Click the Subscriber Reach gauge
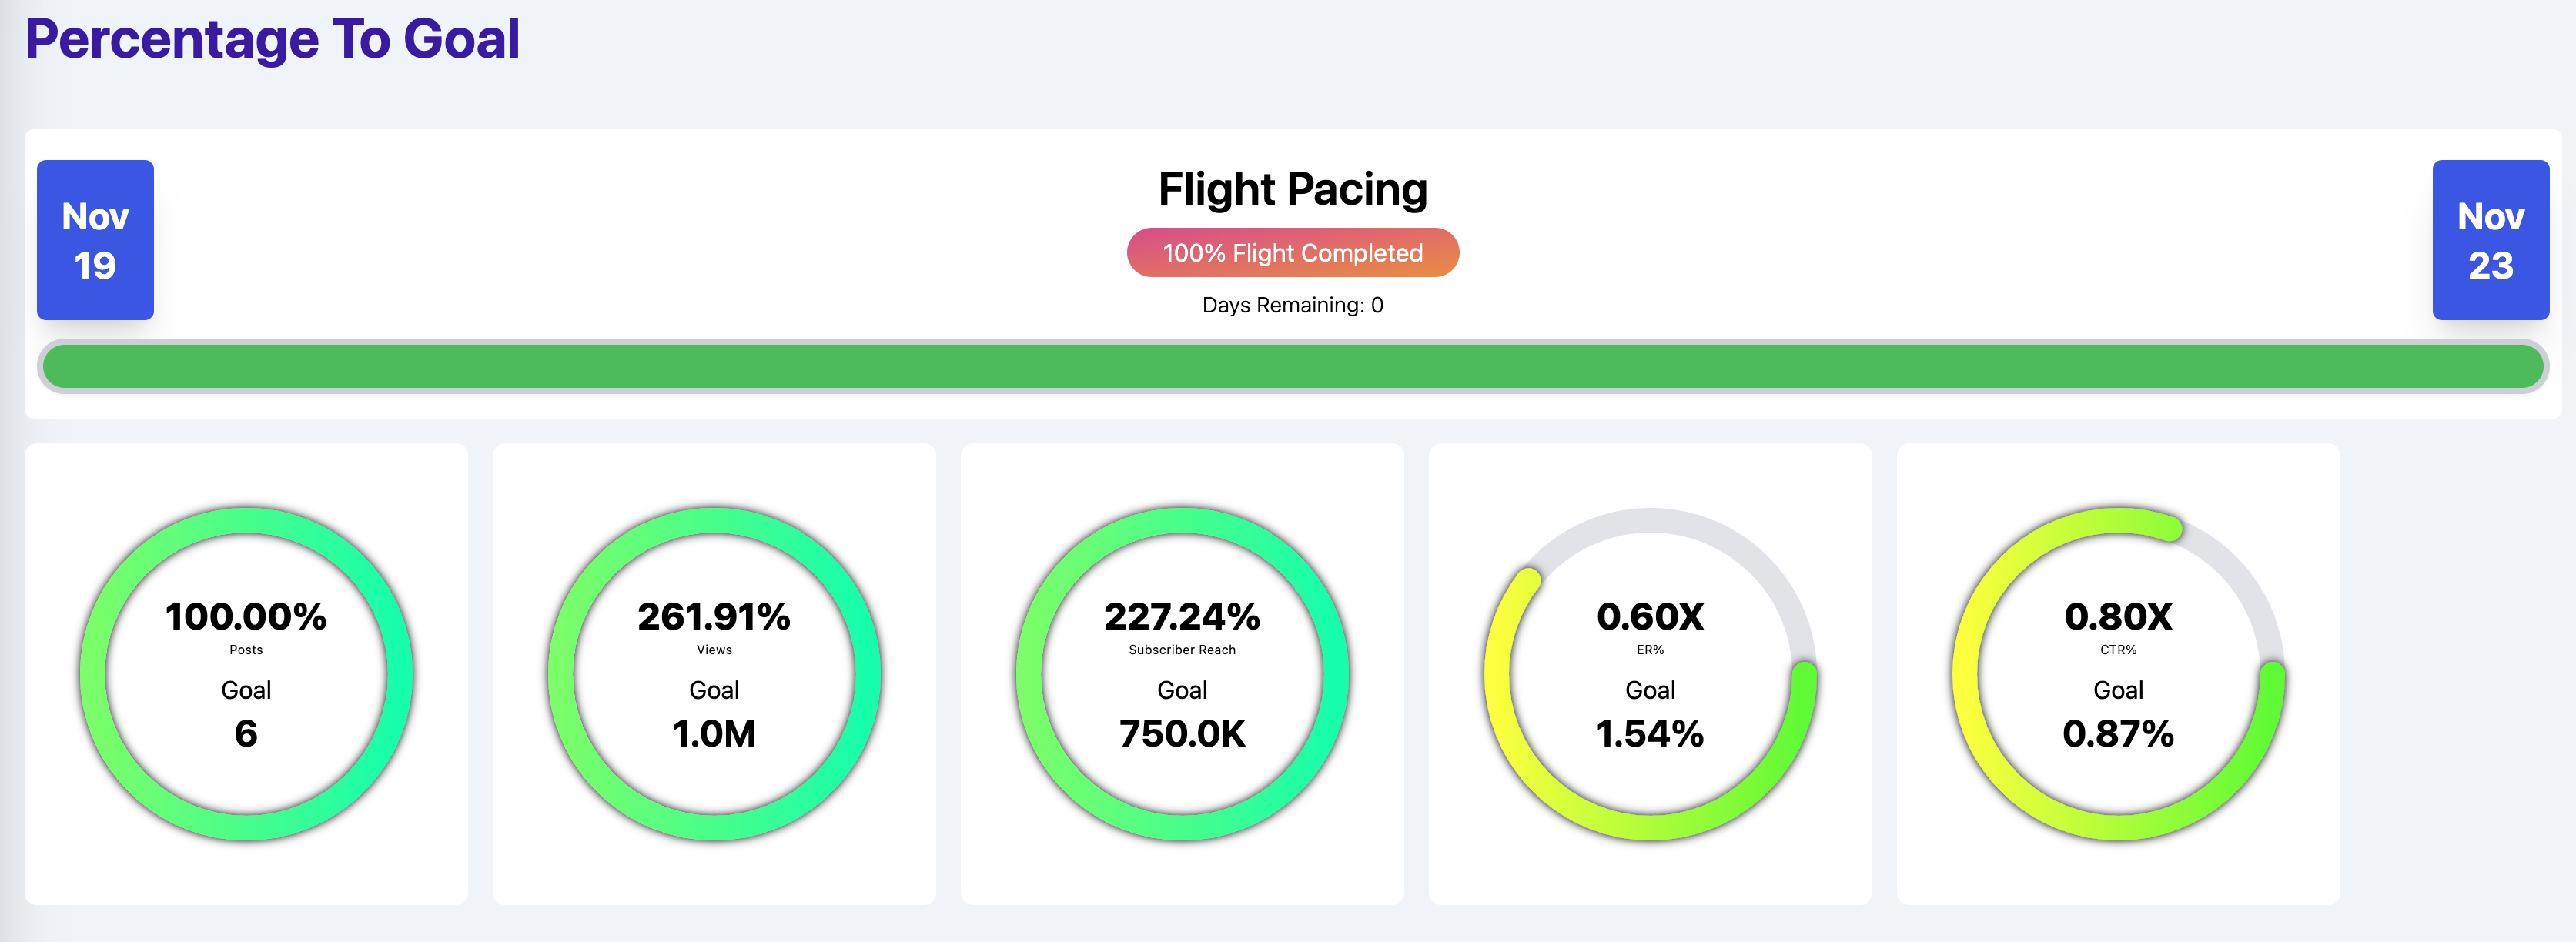 (x=1182, y=673)
